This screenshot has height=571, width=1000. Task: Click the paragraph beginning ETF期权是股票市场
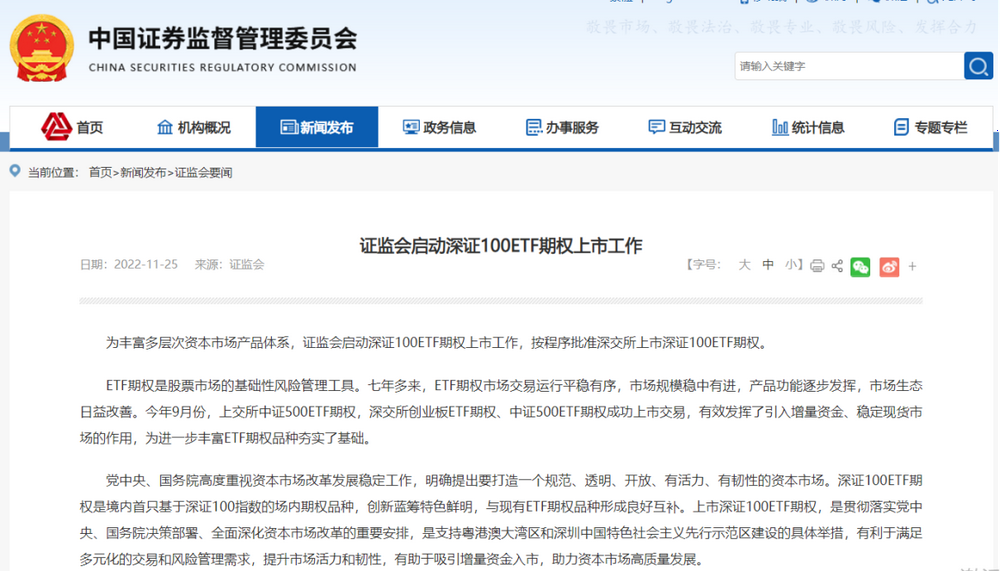point(501,412)
